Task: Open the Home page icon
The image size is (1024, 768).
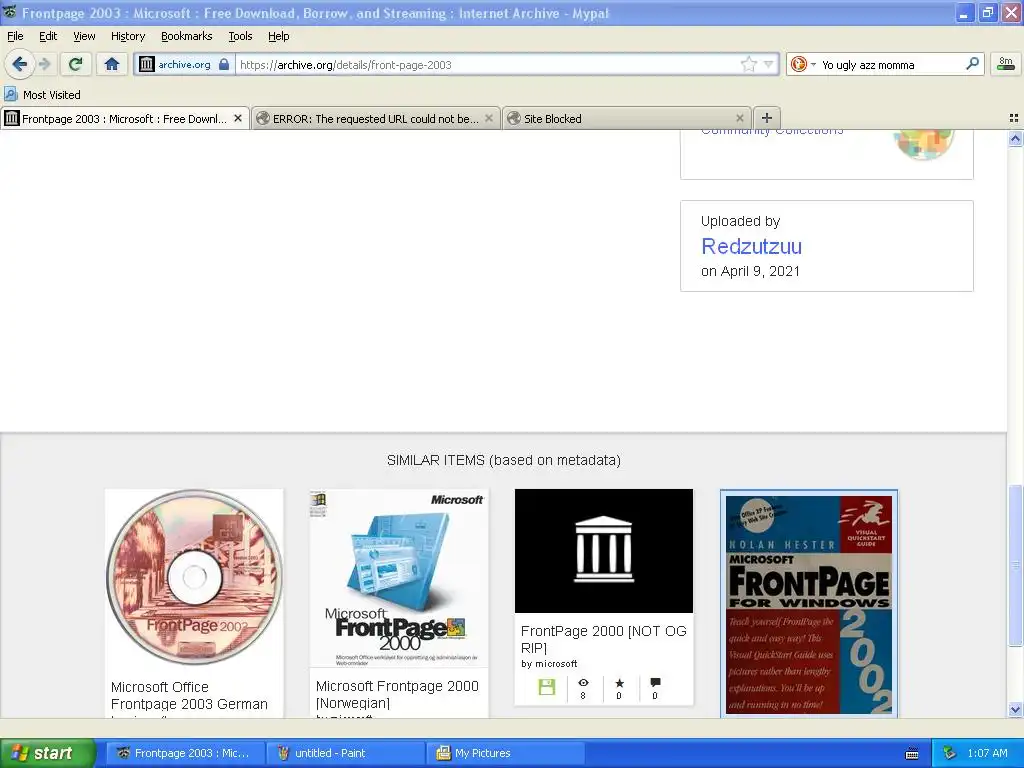Action: (112, 64)
